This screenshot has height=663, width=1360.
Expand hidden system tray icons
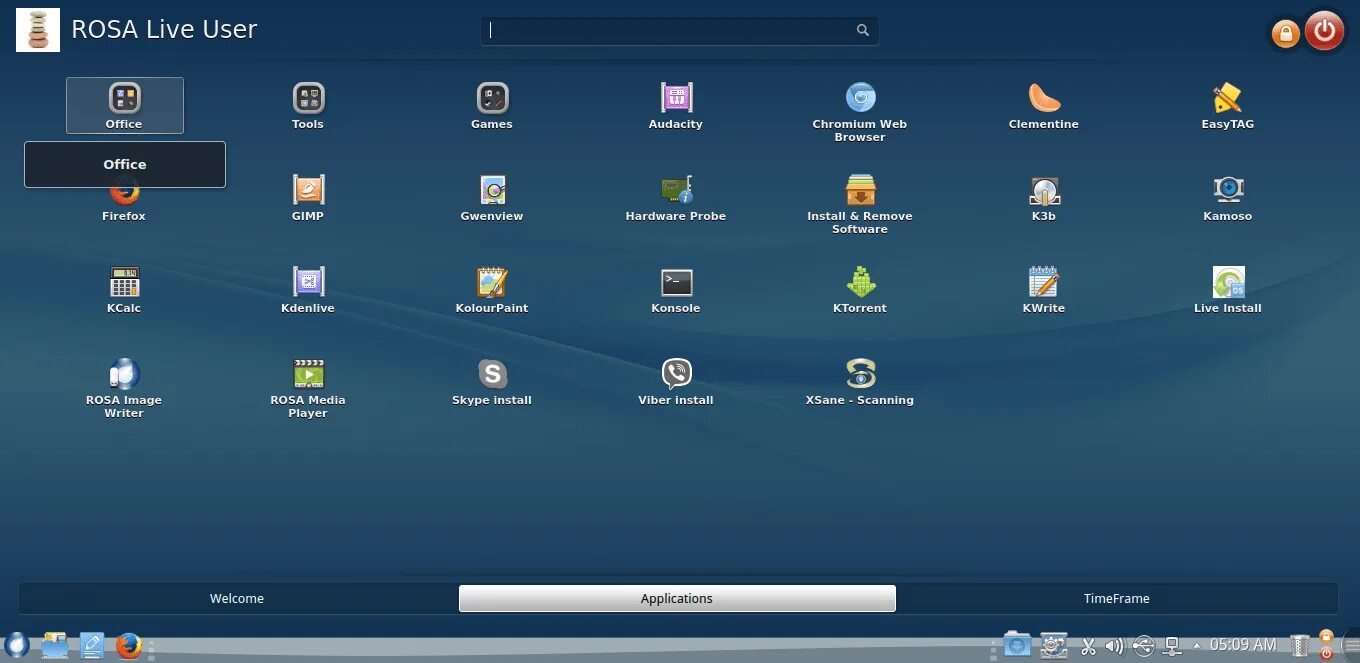click(1197, 646)
